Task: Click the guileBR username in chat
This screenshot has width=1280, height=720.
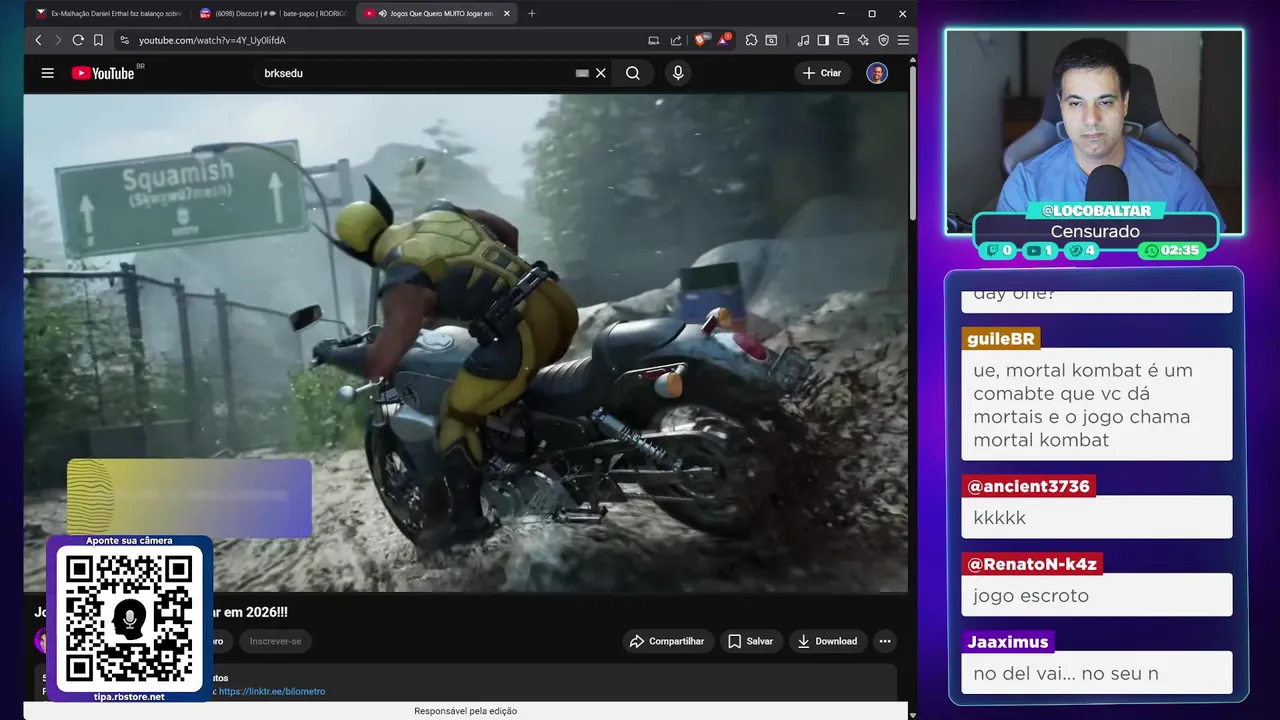Action: pos(1002,339)
